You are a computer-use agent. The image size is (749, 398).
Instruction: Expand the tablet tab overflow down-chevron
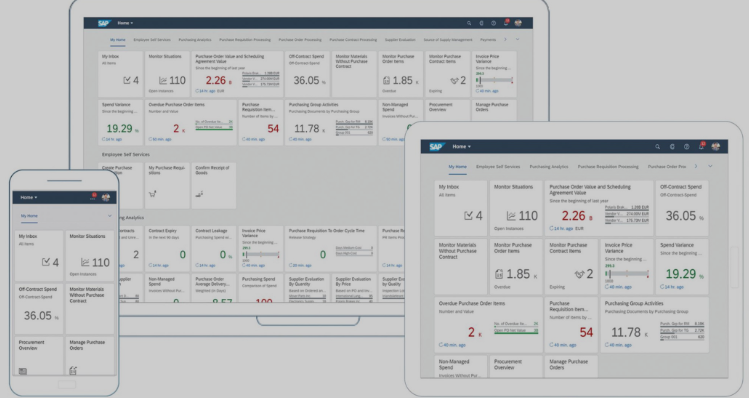[710, 166]
